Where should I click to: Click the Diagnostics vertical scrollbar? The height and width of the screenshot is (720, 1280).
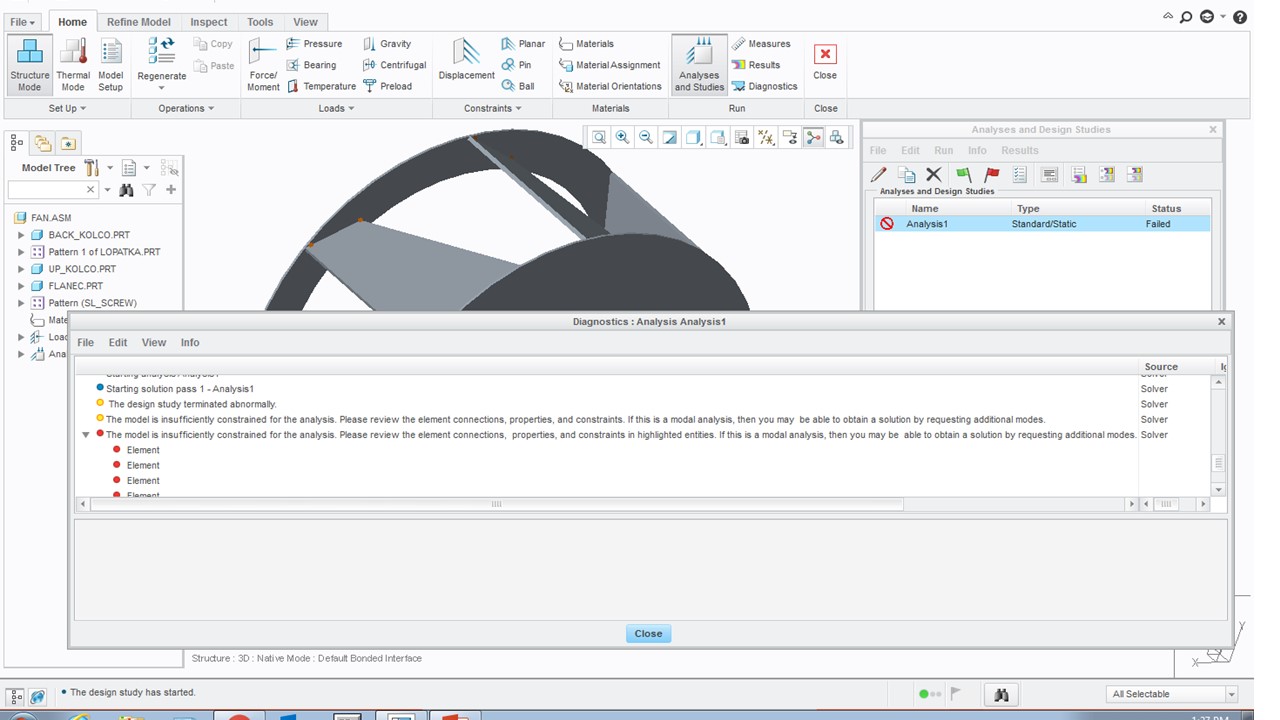tap(1218, 463)
